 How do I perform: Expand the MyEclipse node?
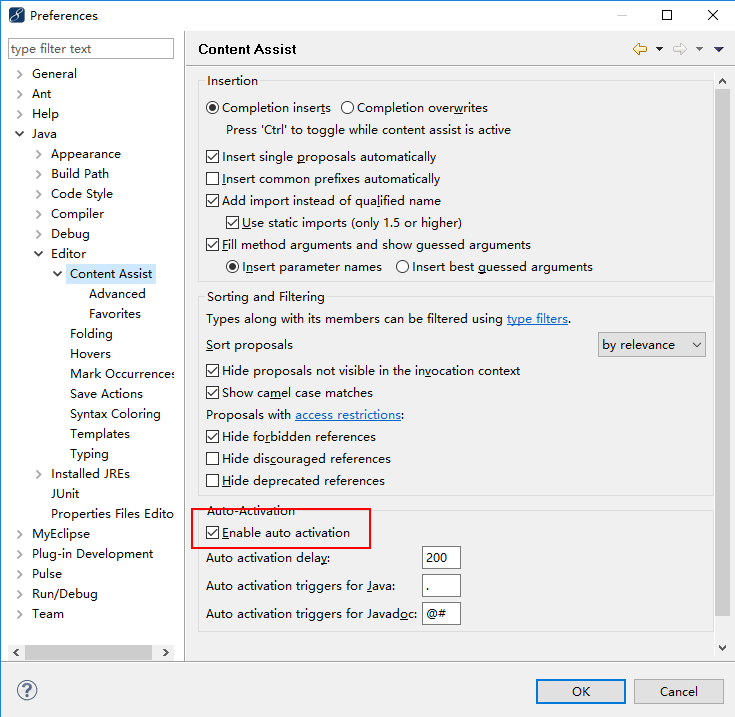(x=20, y=534)
